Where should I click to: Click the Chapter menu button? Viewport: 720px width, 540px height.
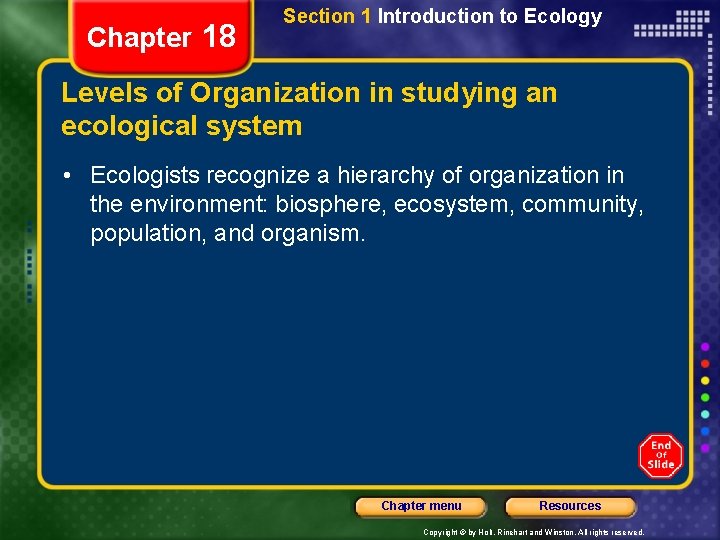pyautogui.click(x=421, y=506)
